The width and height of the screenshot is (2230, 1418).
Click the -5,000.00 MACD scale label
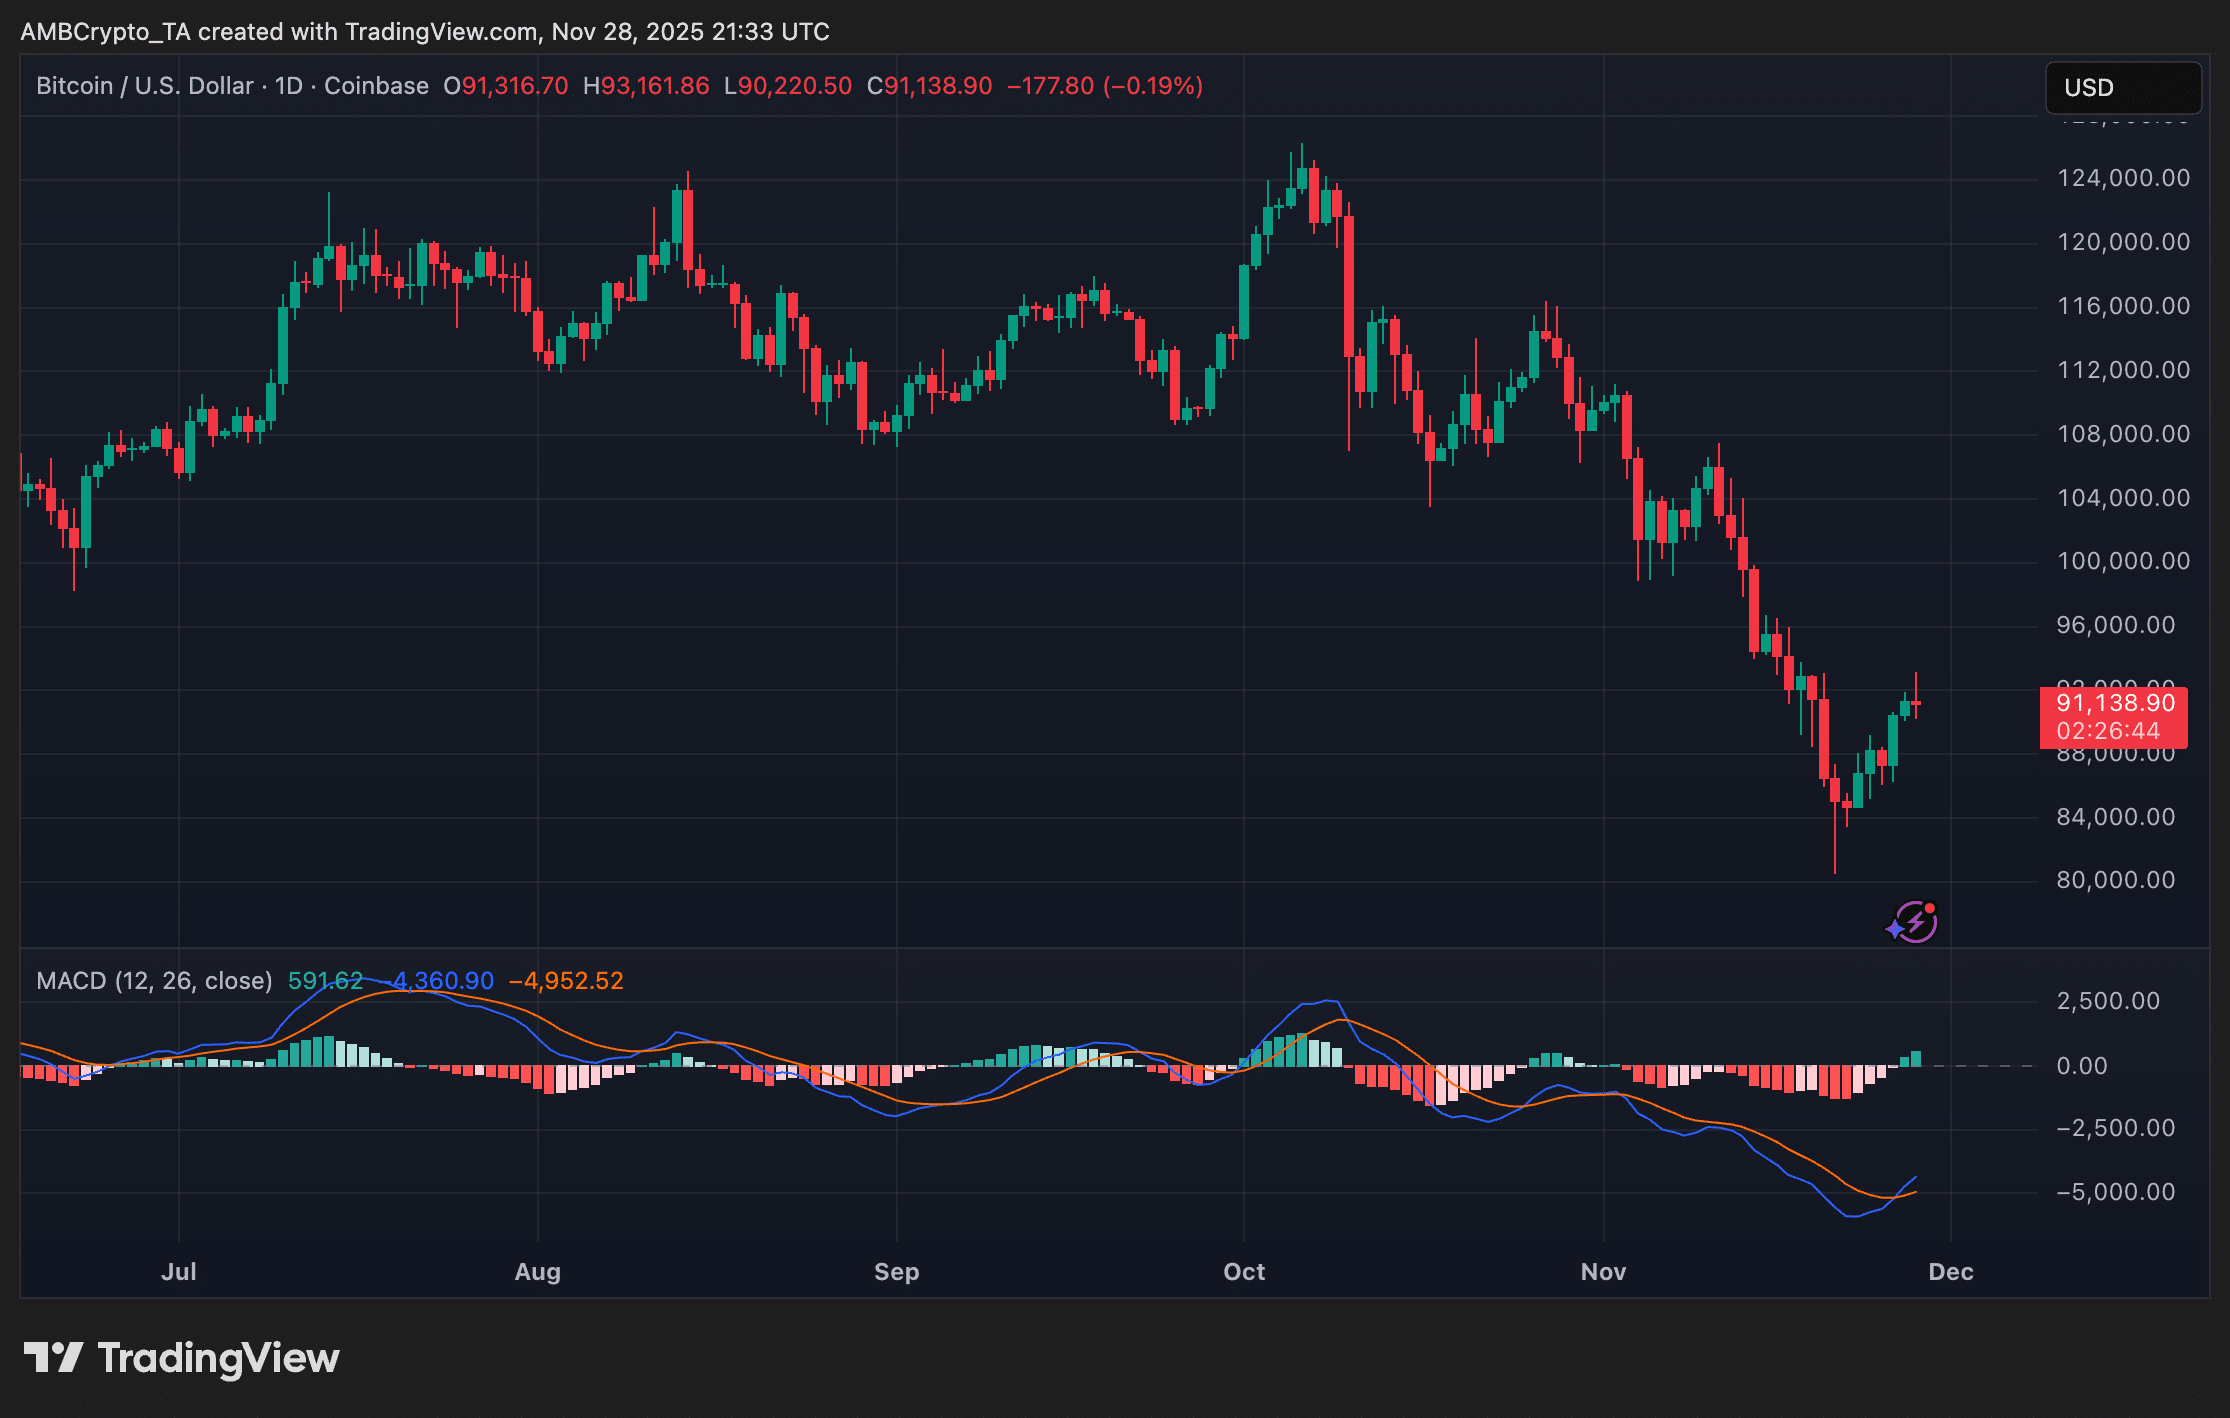coord(2115,1192)
